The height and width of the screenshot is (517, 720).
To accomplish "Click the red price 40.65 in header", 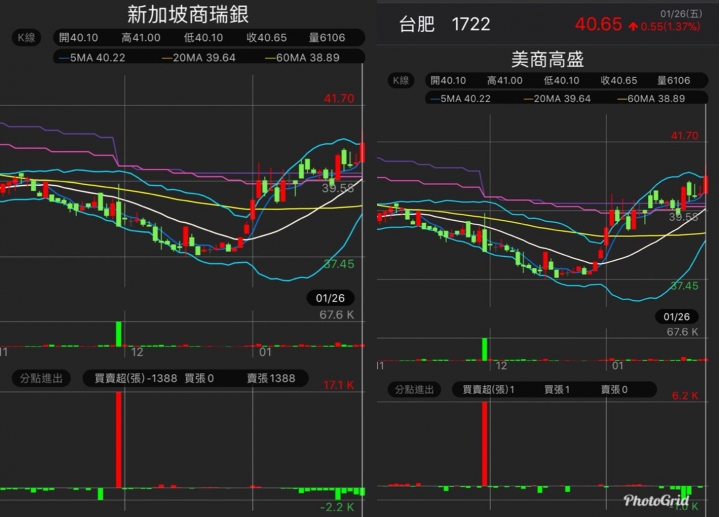I will (x=598, y=24).
